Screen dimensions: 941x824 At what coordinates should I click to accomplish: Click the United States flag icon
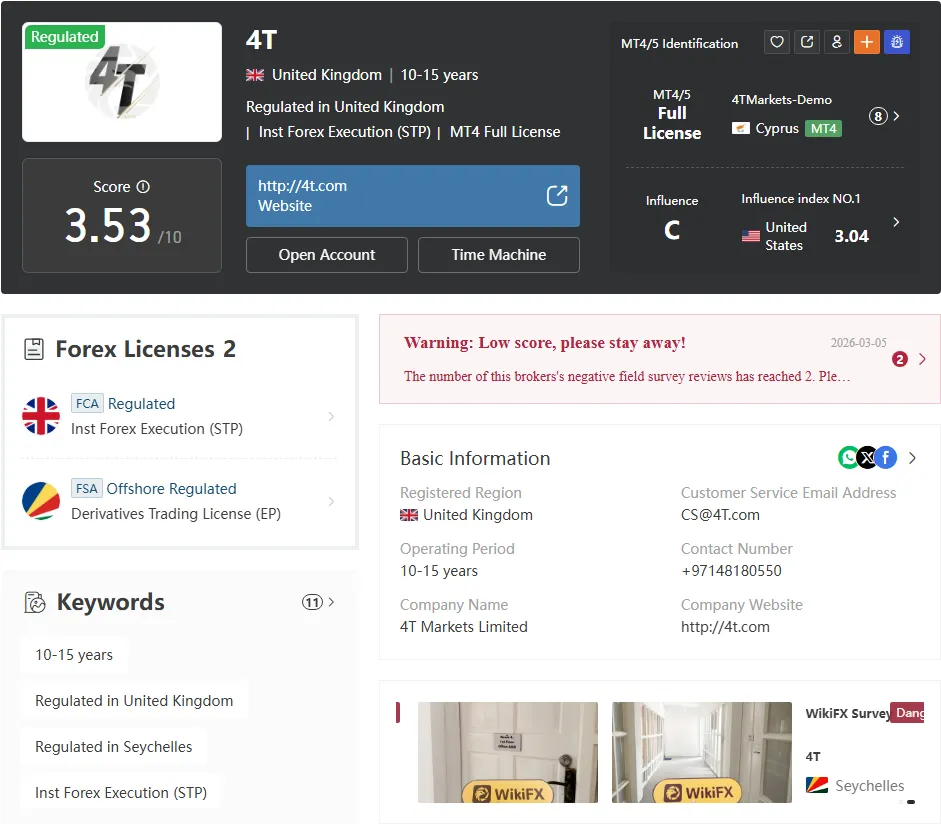coord(751,236)
